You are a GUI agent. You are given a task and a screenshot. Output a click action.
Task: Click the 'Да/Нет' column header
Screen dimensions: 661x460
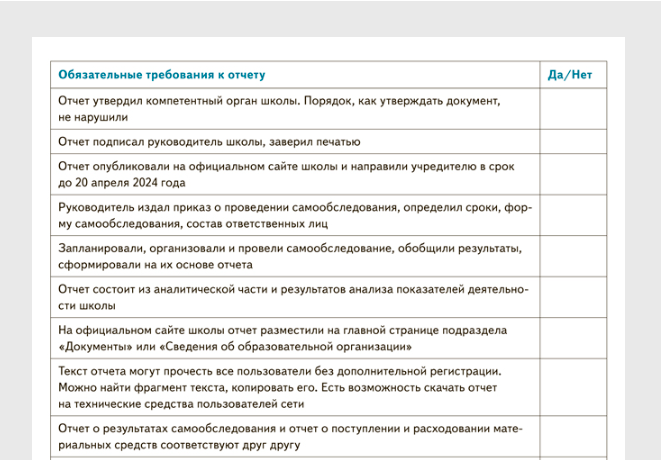tap(570, 75)
